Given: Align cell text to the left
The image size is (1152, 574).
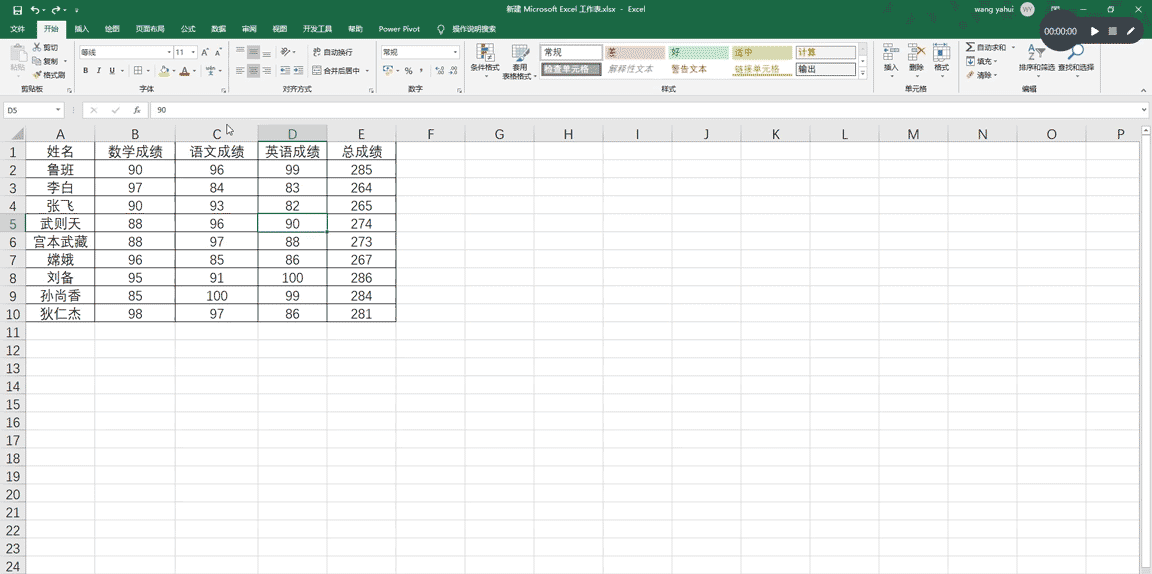Looking at the screenshot, I should click(240, 71).
